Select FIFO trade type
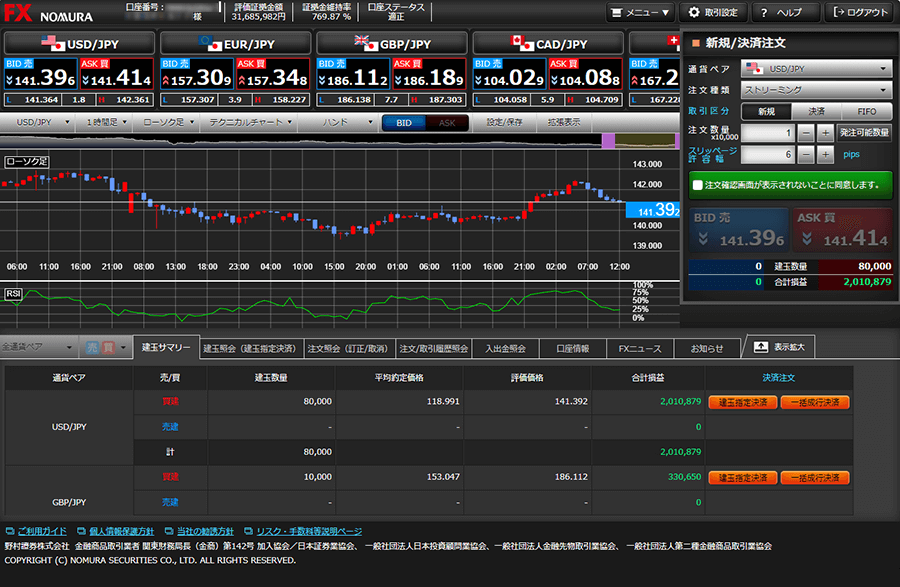Image resolution: width=900 pixels, height=587 pixels. click(x=867, y=111)
